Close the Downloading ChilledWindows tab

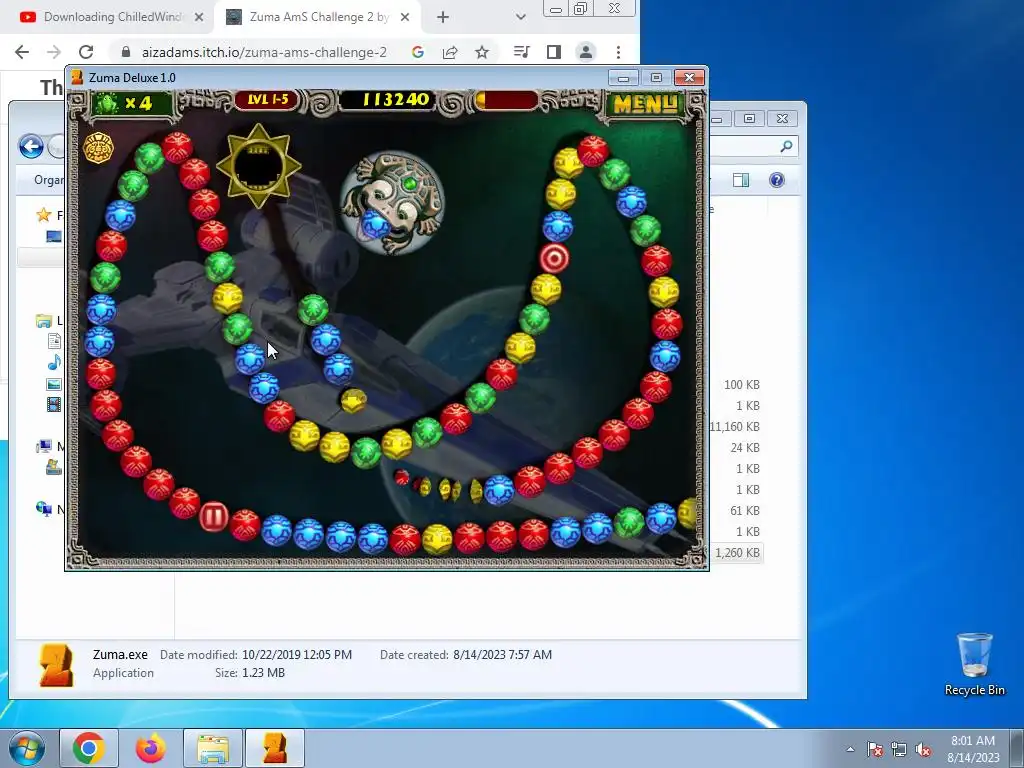pyautogui.click(x=199, y=17)
